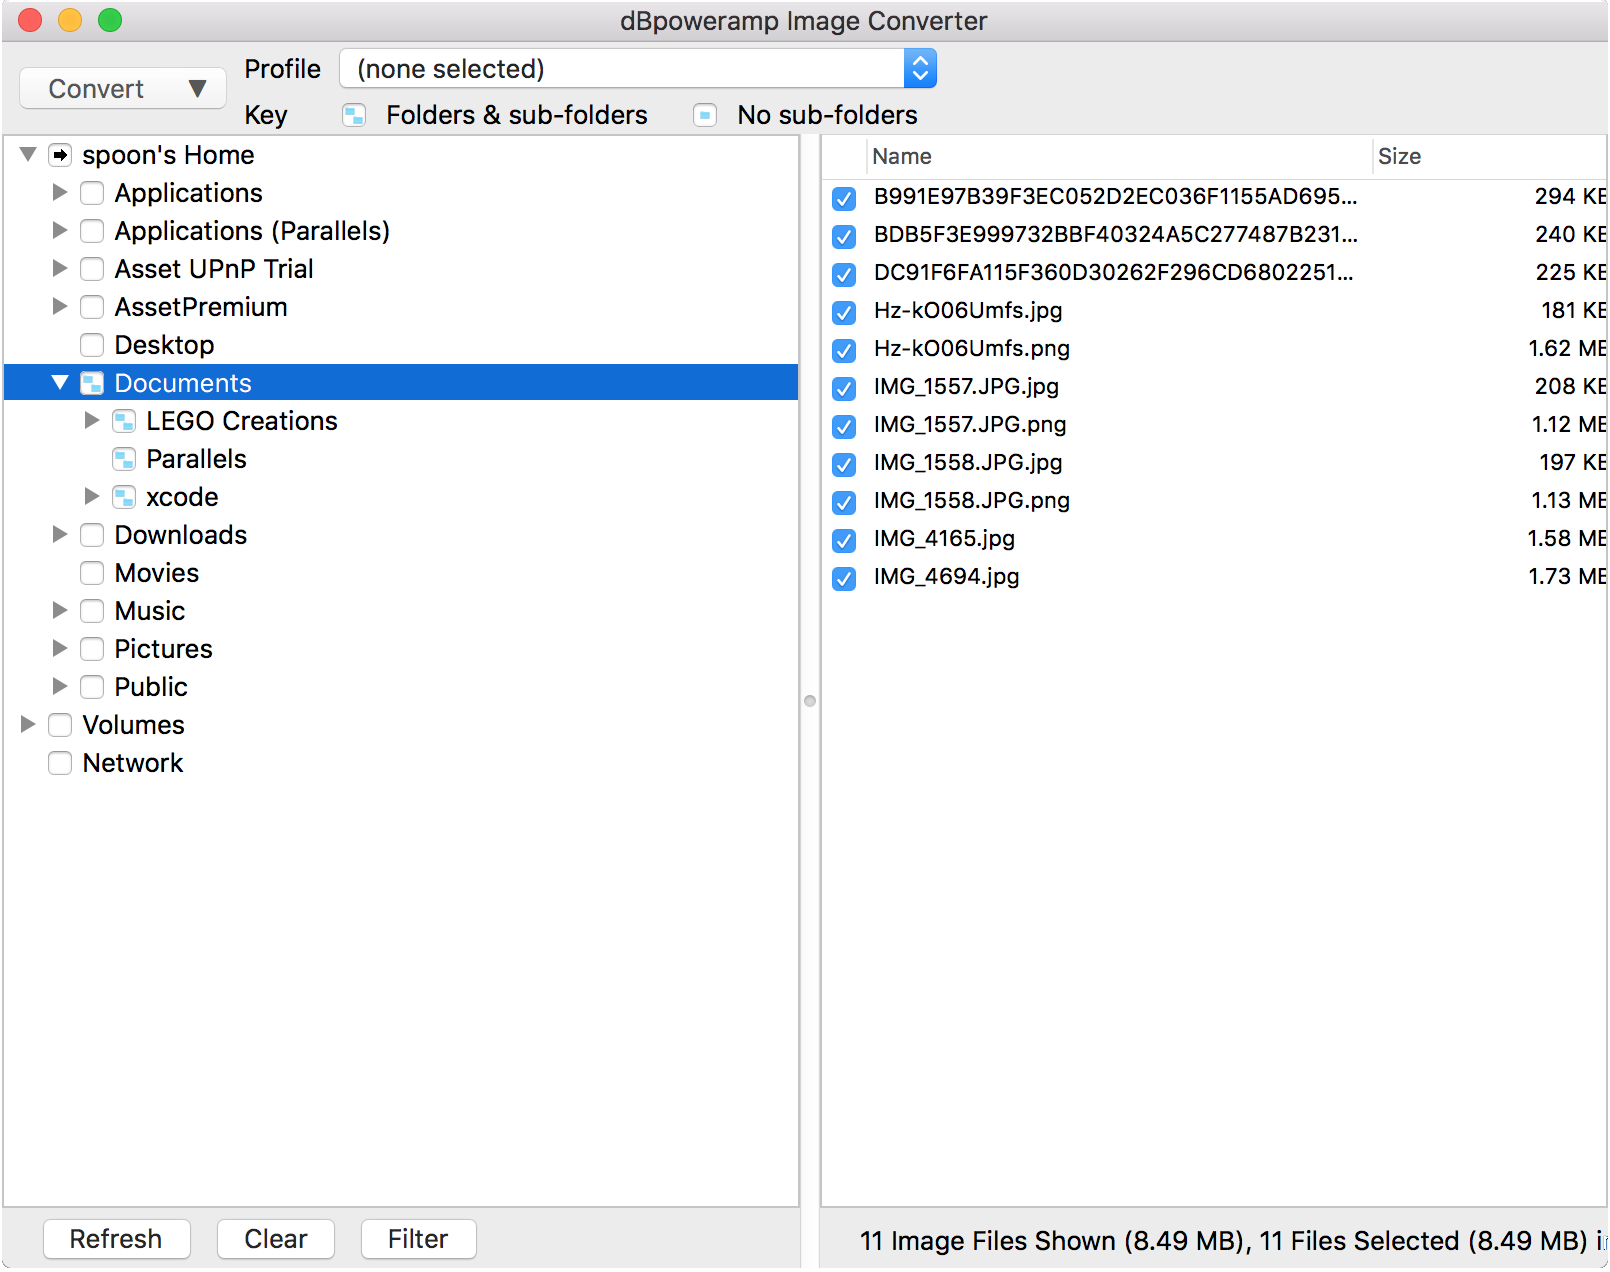Expand the Applications folder
This screenshot has height=1272, width=1610.
(60, 192)
